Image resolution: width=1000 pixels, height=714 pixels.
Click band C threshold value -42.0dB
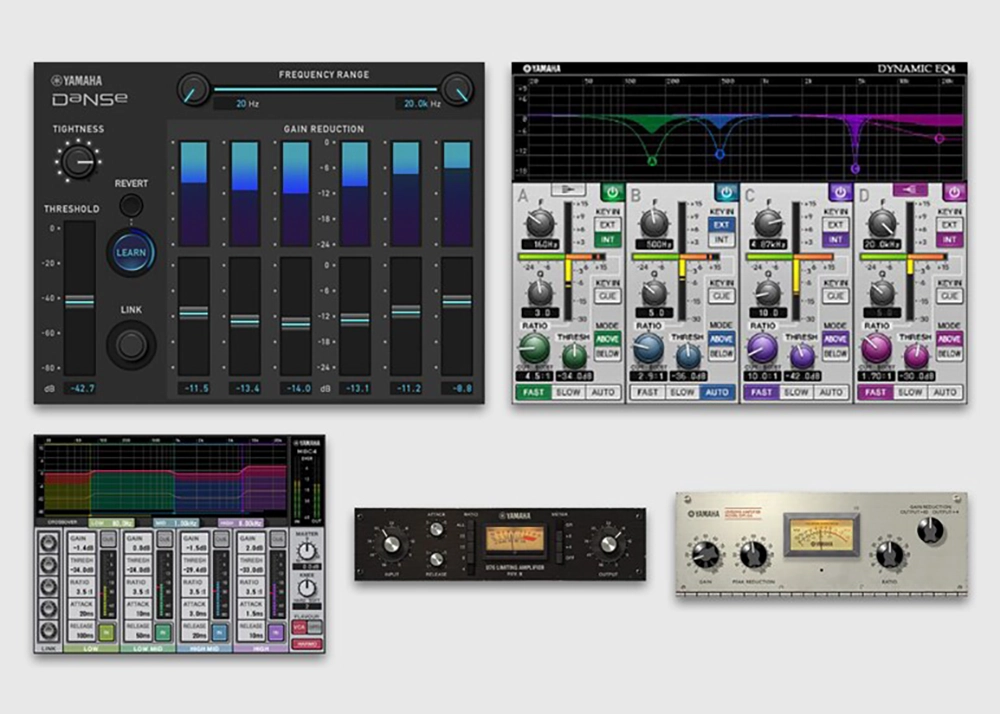pos(802,376)
